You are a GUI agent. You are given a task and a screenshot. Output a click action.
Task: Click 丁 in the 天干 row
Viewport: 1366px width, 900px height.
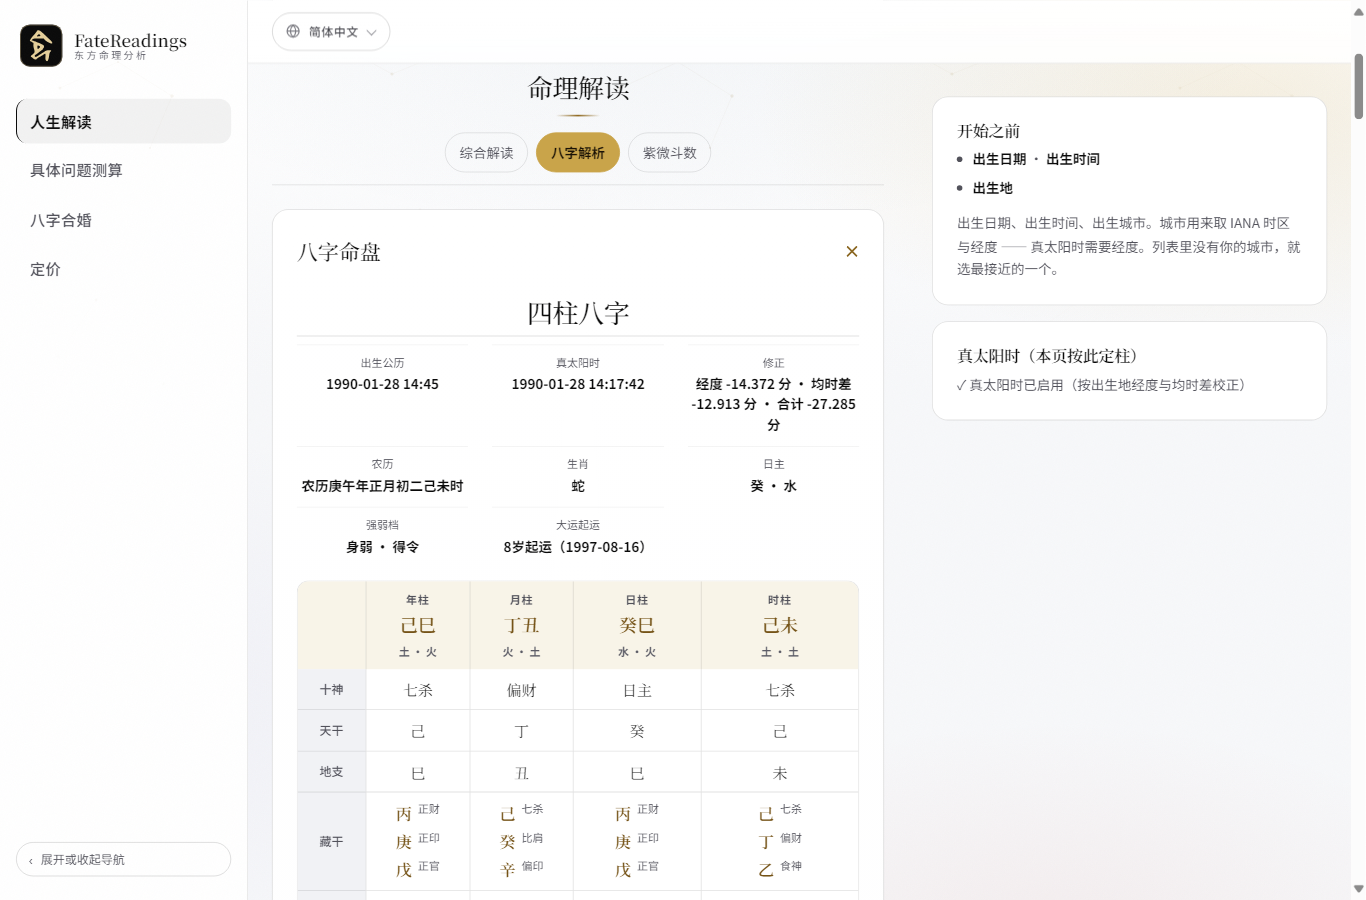pyautogui.click(x=521, y=731)
